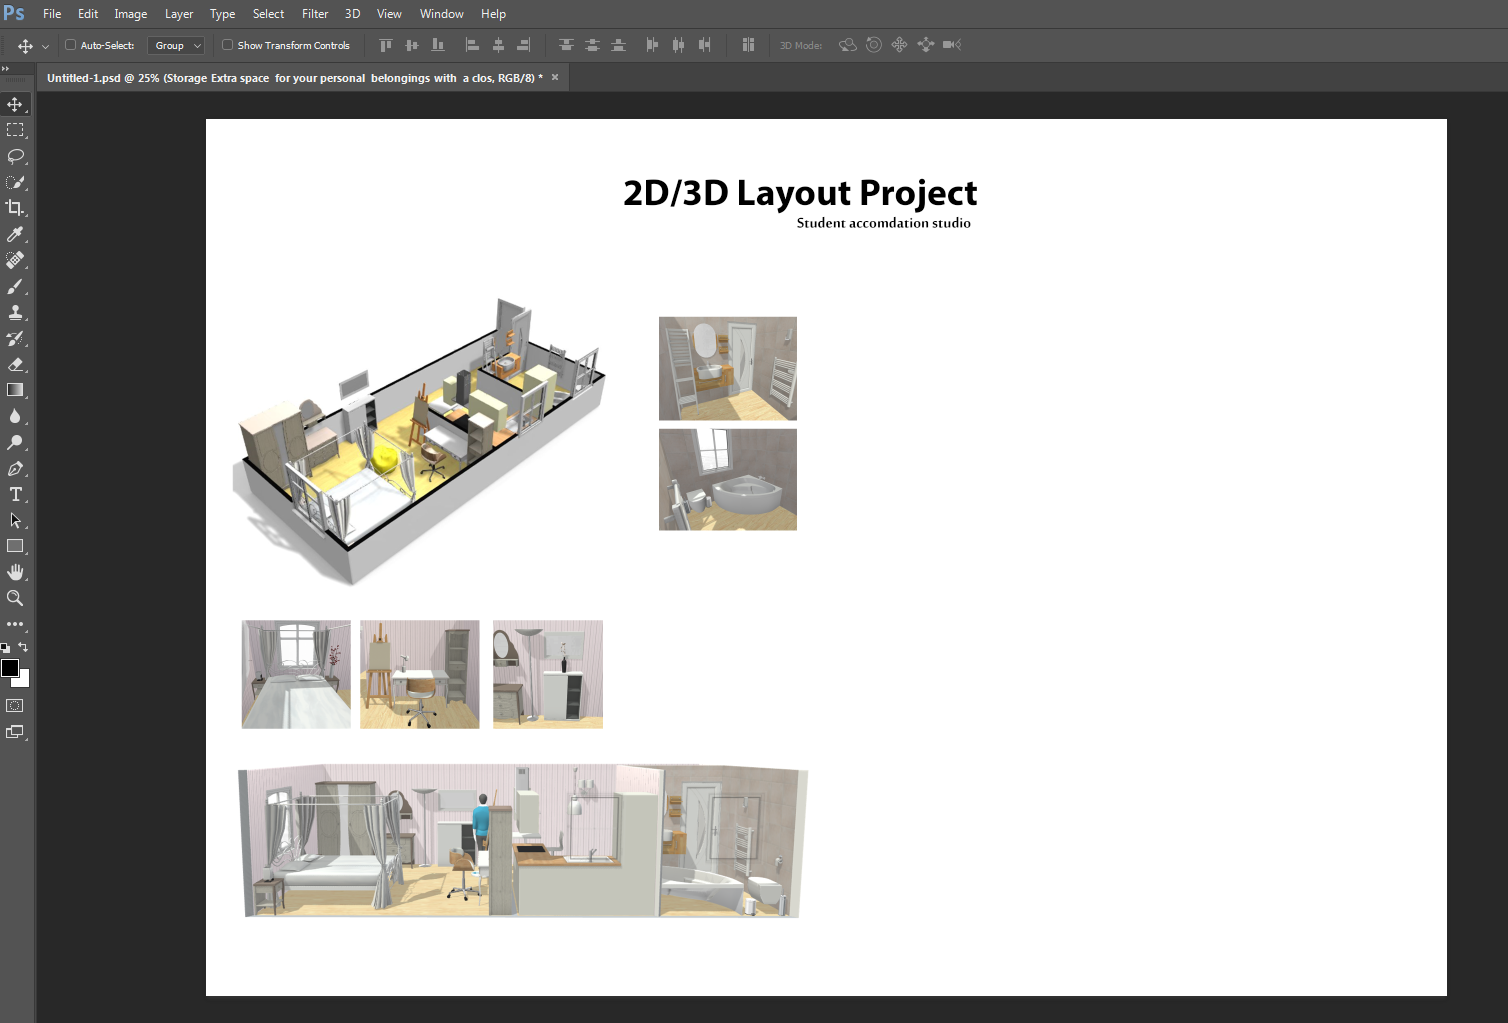The height and width of the screenshot is (1023, 1508).
Task: Align bottom edges of layers
Action: pos(438,45)
